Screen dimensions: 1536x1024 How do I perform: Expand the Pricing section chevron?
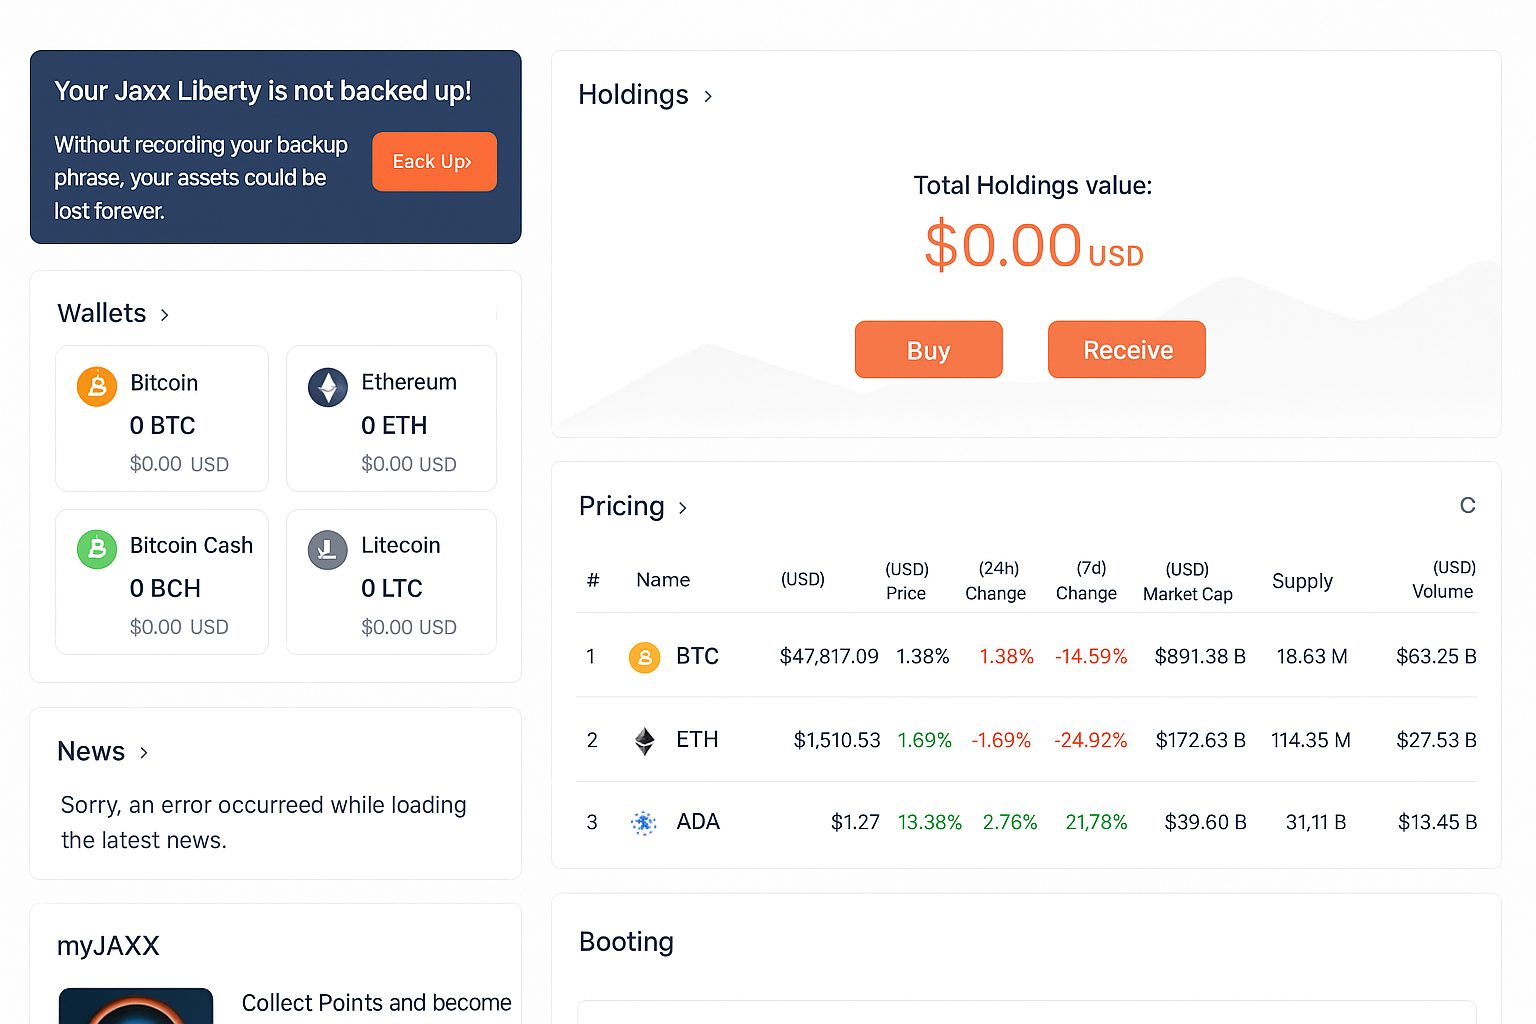683,508
